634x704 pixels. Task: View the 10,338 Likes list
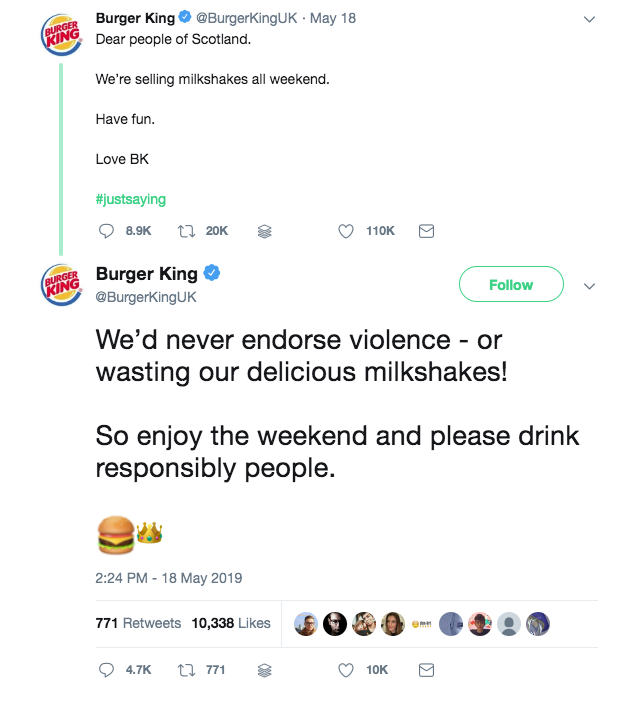[x=231, y=623]
